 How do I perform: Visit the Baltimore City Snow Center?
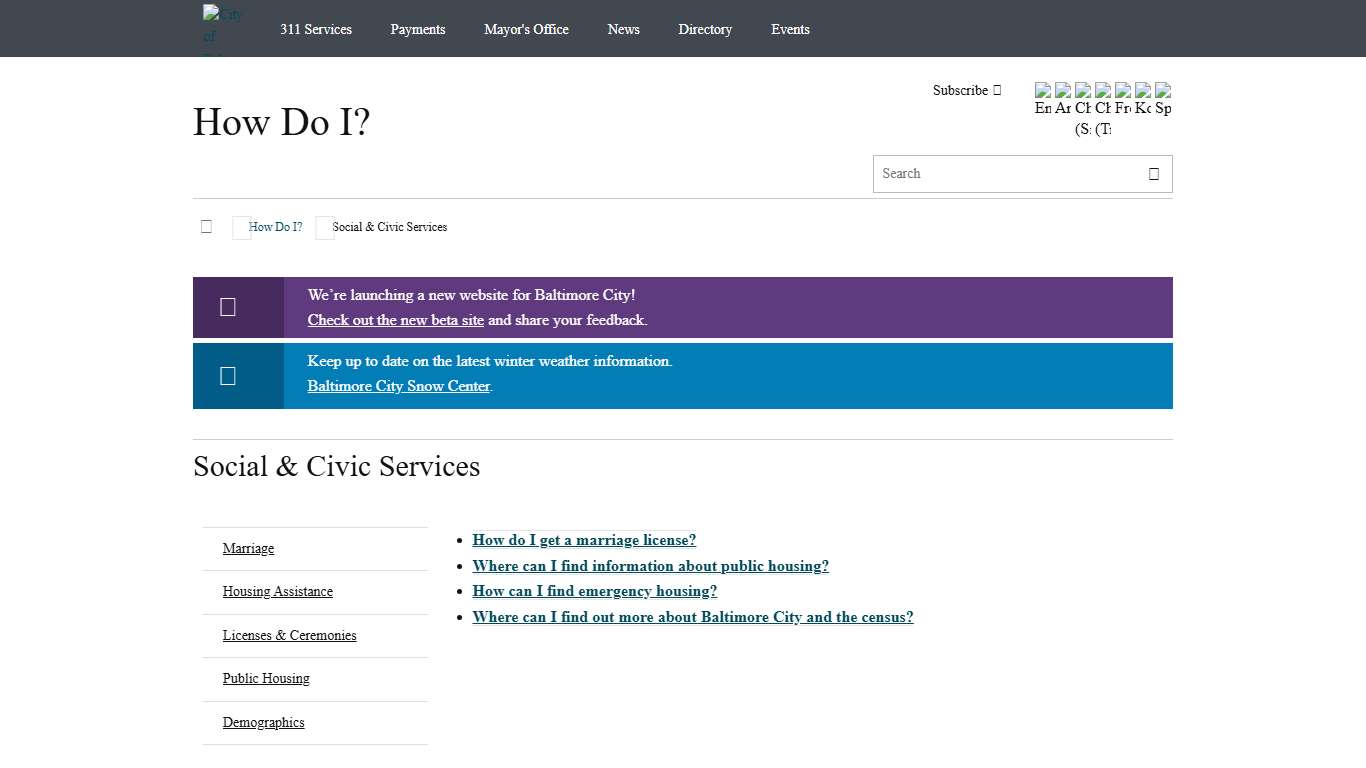click(x=398, y=386)
